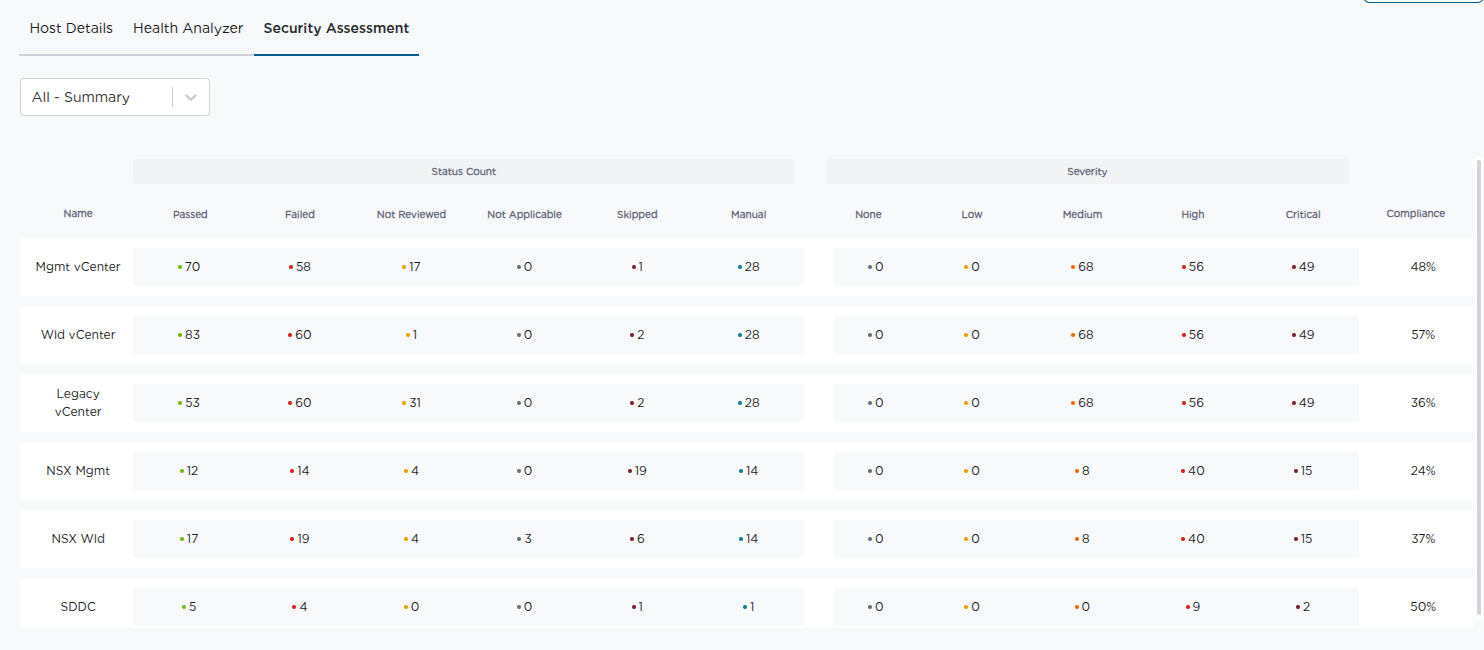Click Not Applicable dot showing 3

tap(519, 539)
